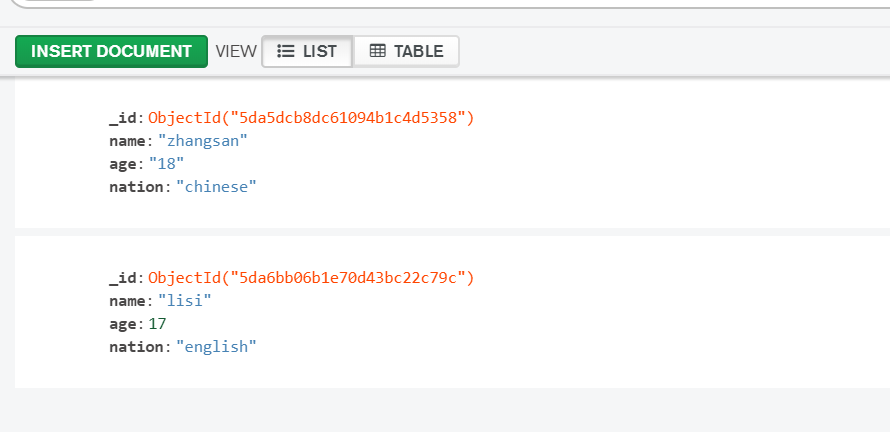
Task: Click the nation key in second document
Action: click(138, 347)
